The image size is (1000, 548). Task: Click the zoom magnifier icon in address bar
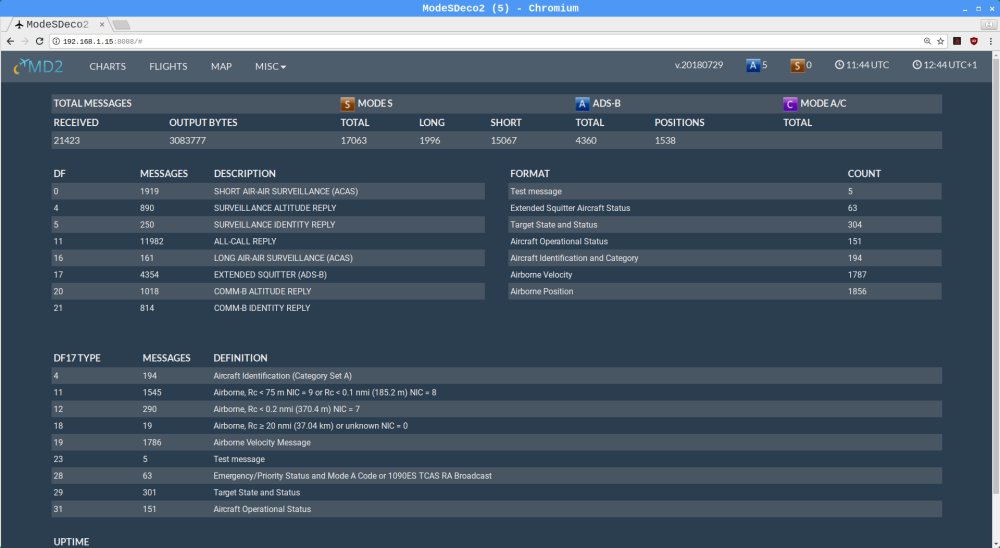click(x=927, y=41)
